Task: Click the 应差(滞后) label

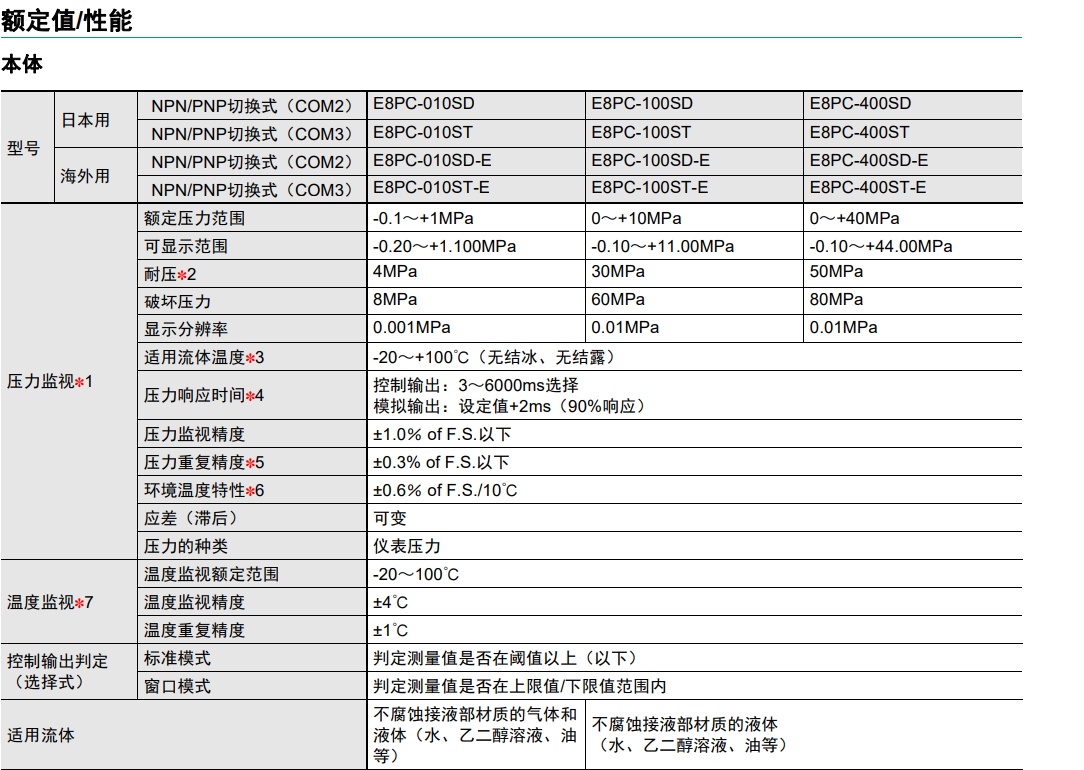Action: coord(191,518)
